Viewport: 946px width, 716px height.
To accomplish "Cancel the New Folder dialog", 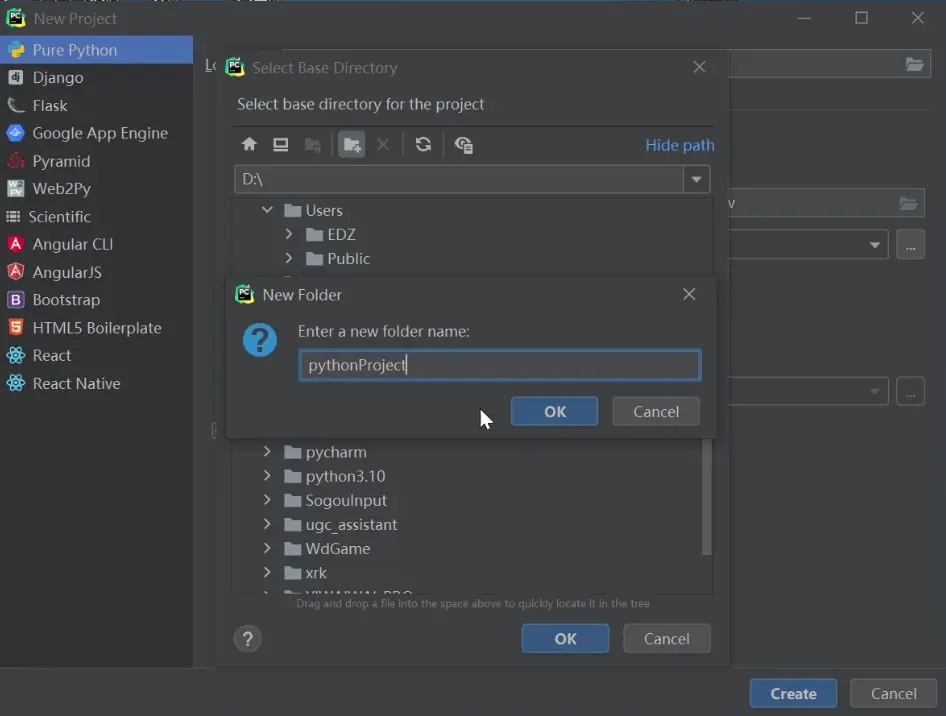I will (656, 411).
